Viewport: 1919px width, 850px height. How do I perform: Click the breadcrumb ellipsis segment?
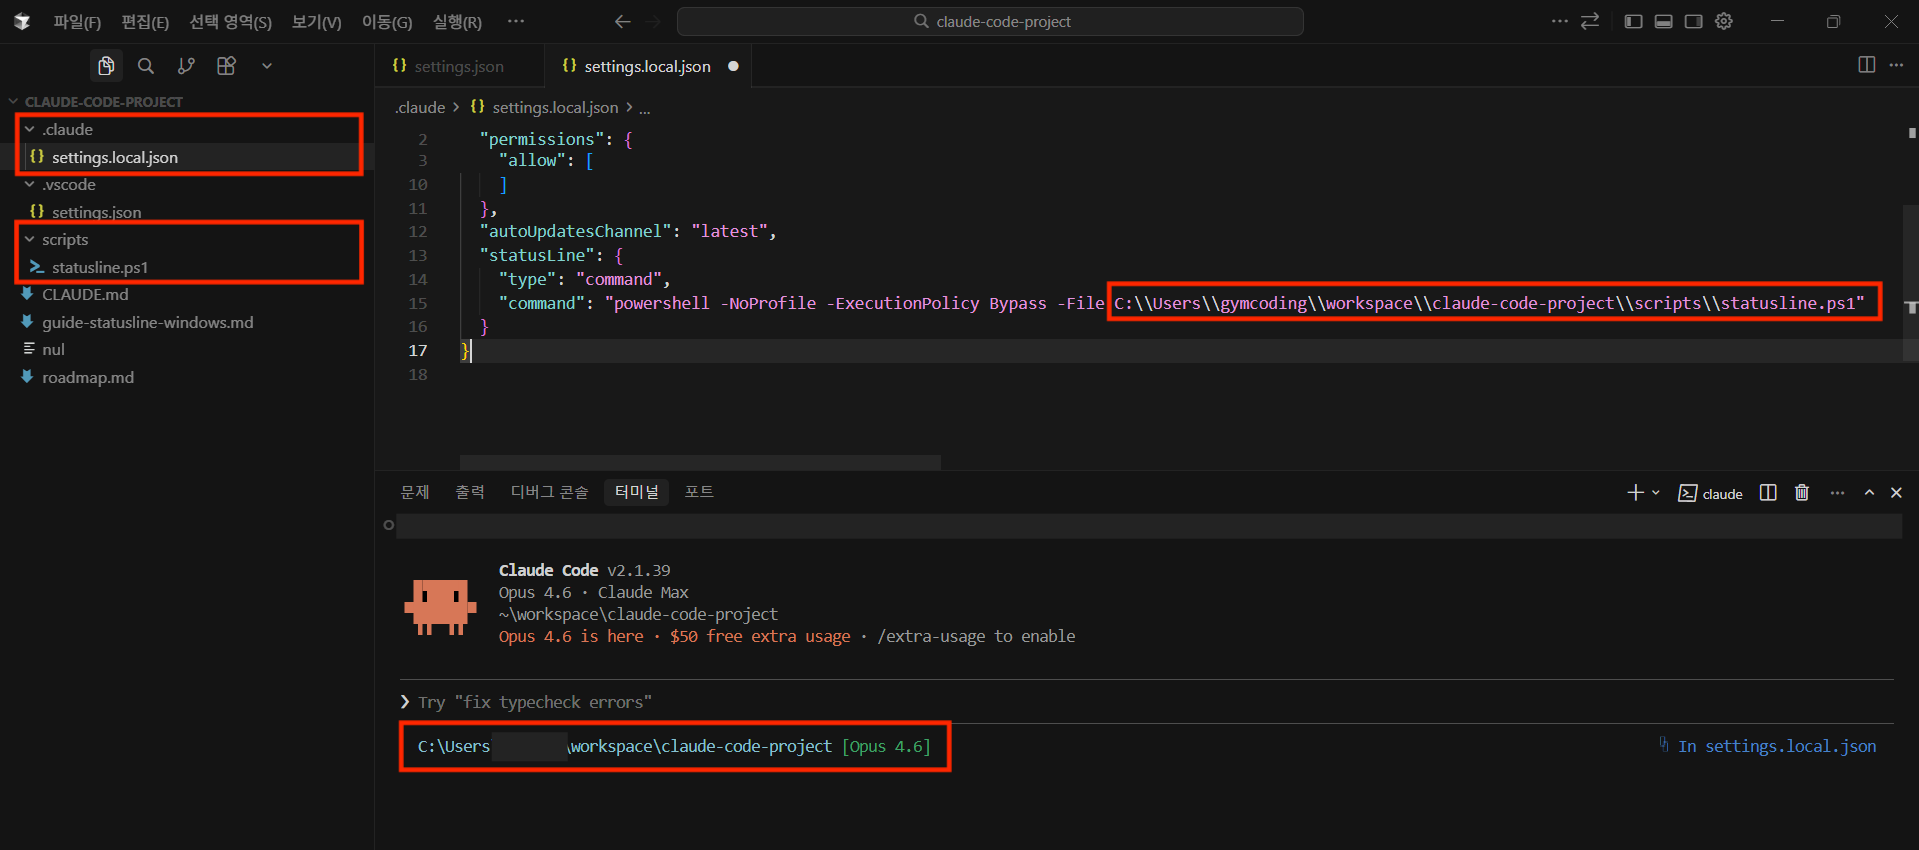645,108
